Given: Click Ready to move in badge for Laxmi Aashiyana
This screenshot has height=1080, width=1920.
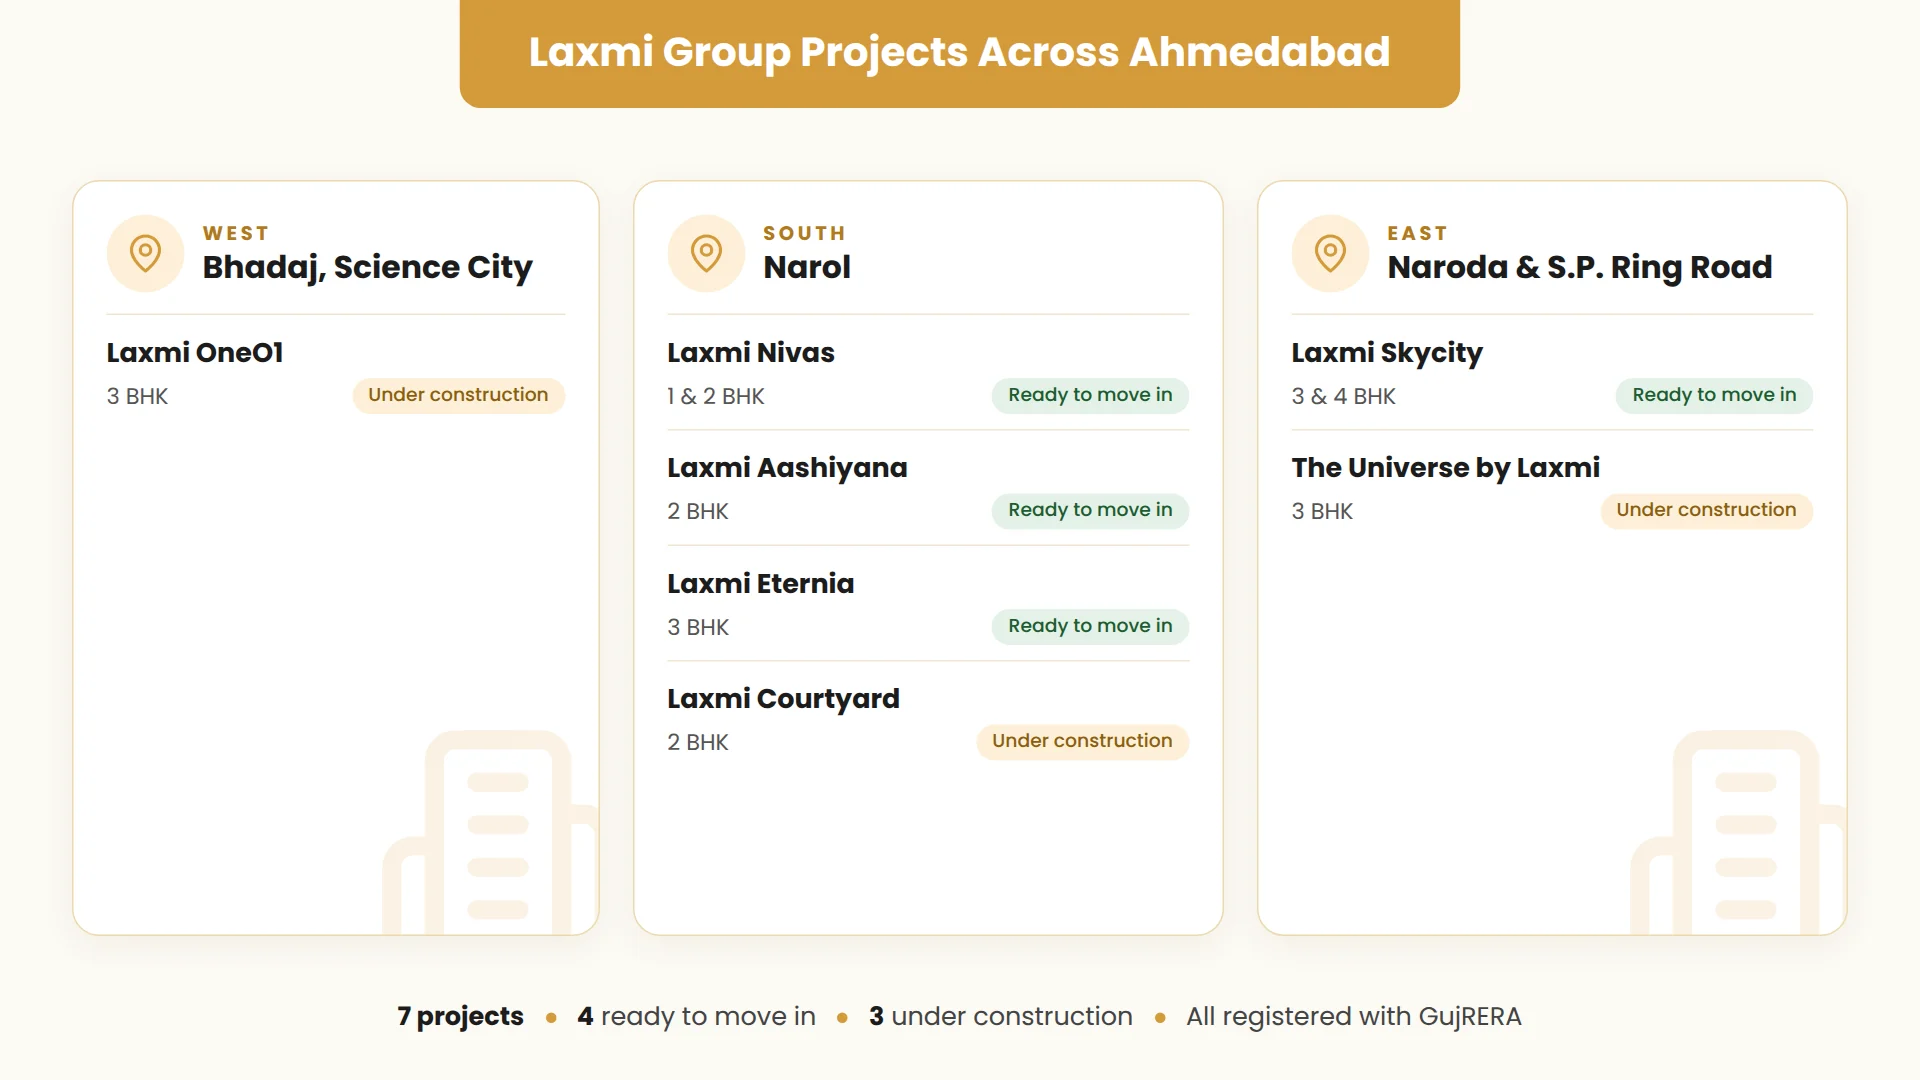Looking at the screenshot, I should (x=1090, y=510).
